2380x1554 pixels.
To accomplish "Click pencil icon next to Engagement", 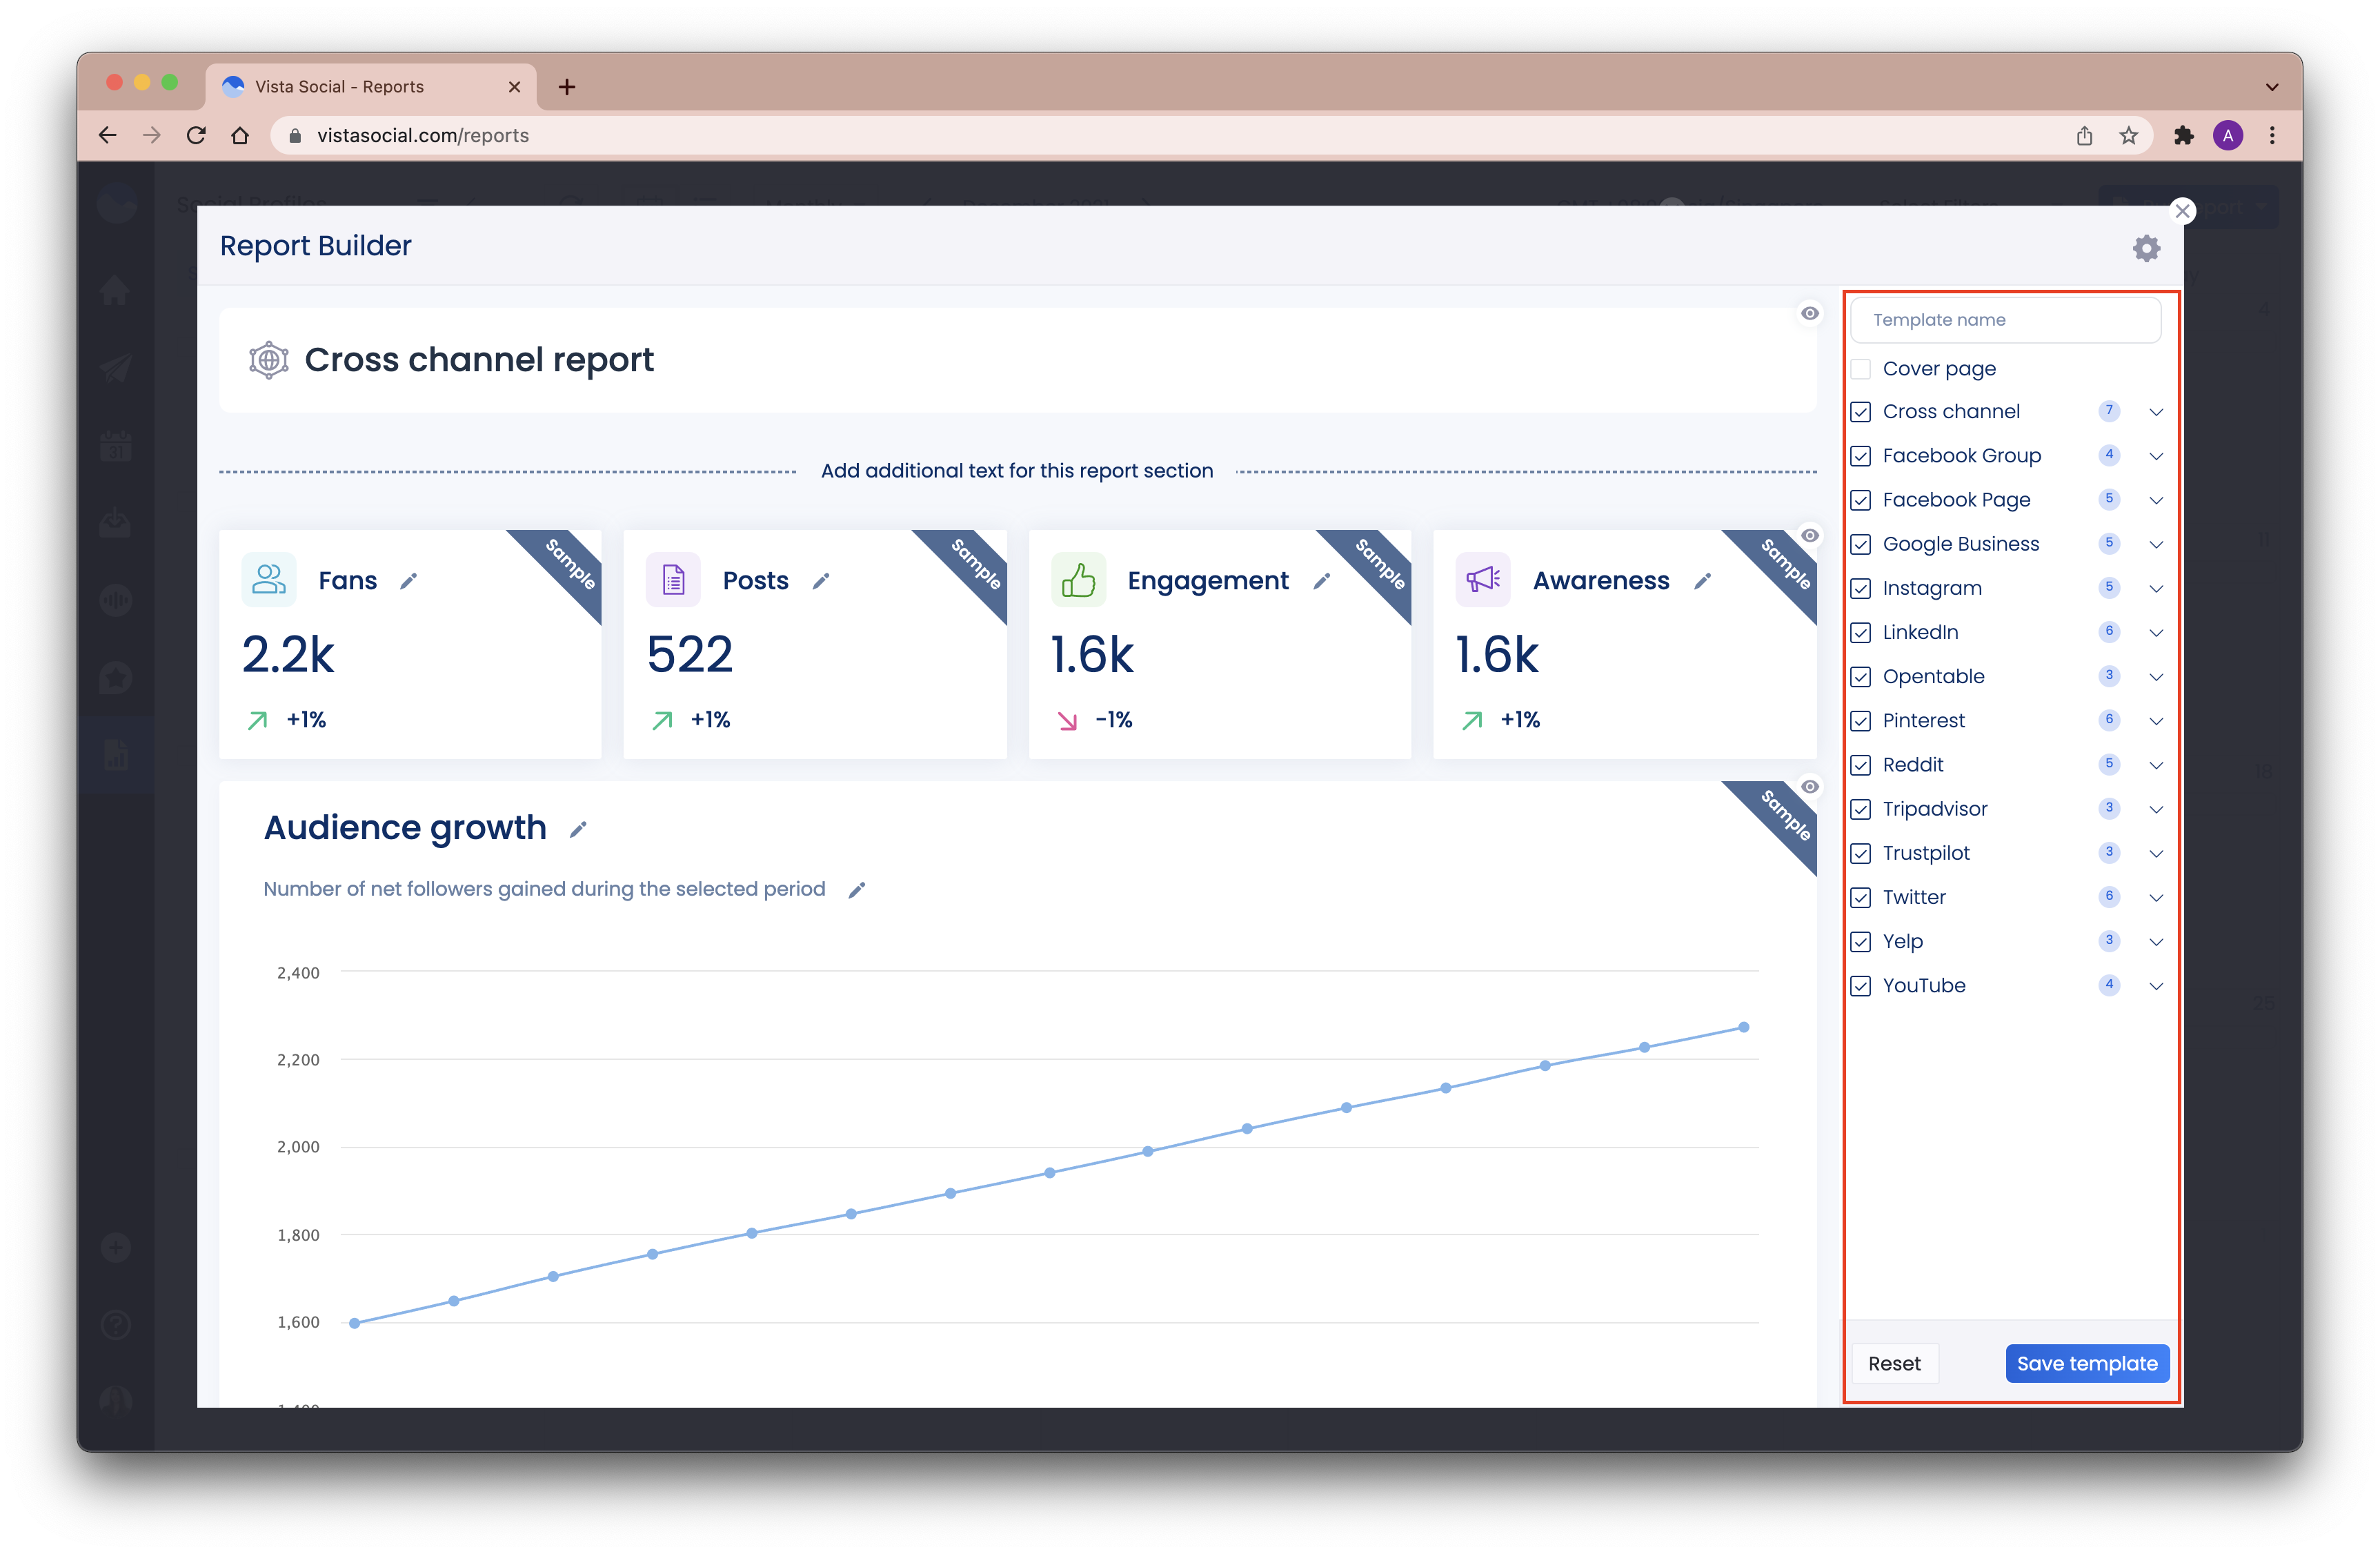I will click(x=1321, y=581).
